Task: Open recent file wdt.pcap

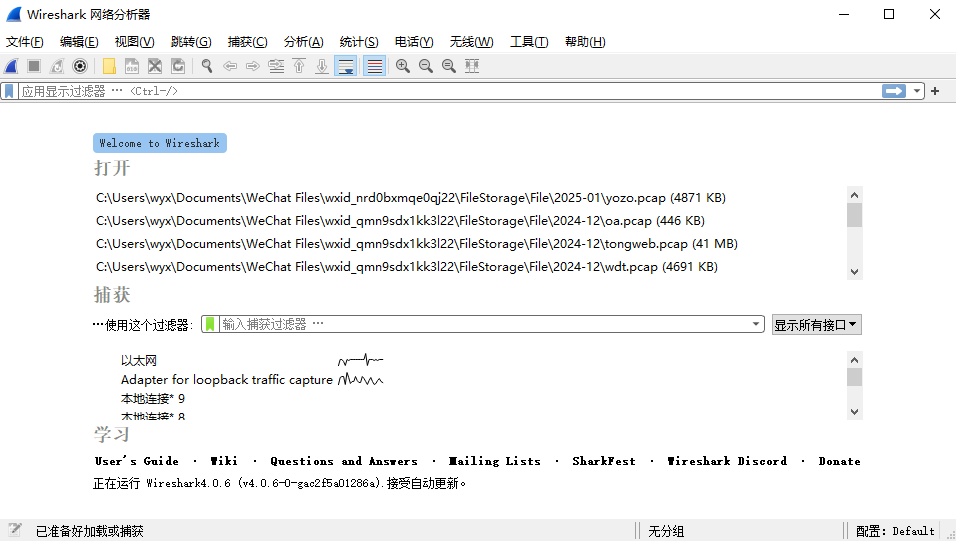Action: (407, 267)
